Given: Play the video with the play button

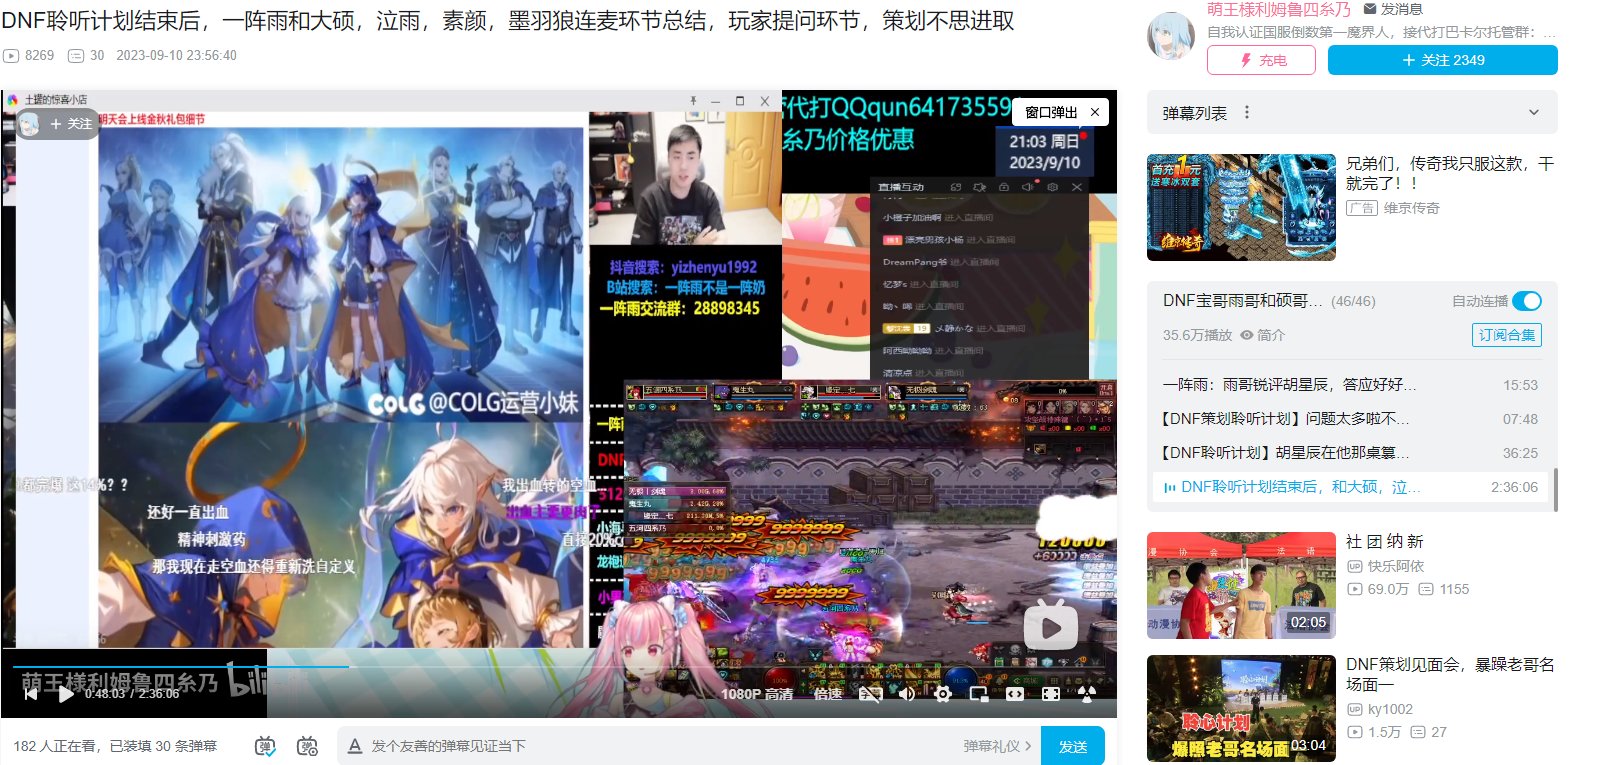Looking at the screenshot, I should click(65, 693).
